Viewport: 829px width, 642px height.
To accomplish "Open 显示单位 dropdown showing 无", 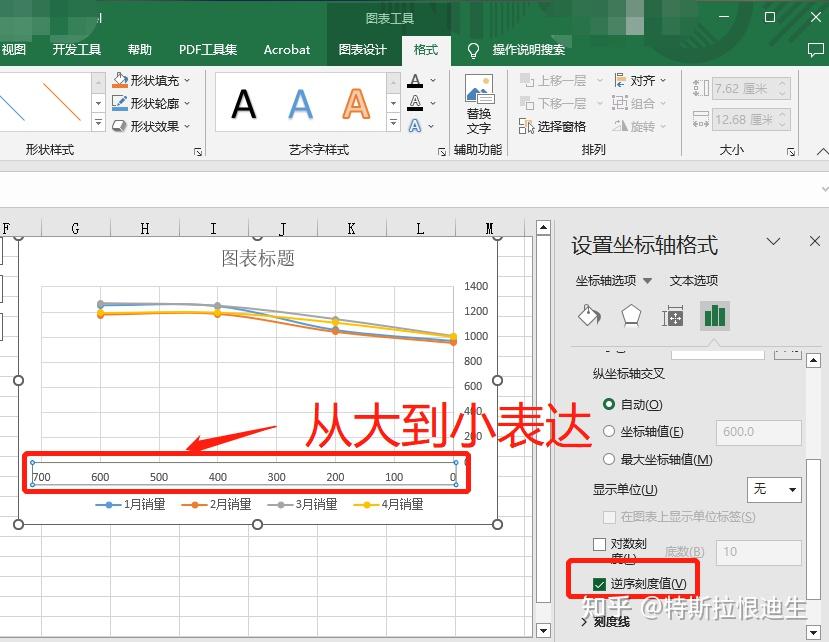I will pos(774,489).
